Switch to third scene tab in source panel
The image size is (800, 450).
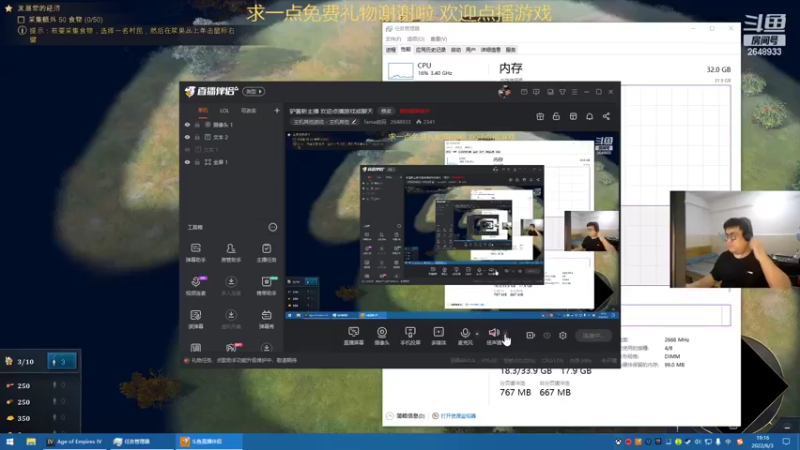point(248,110)
